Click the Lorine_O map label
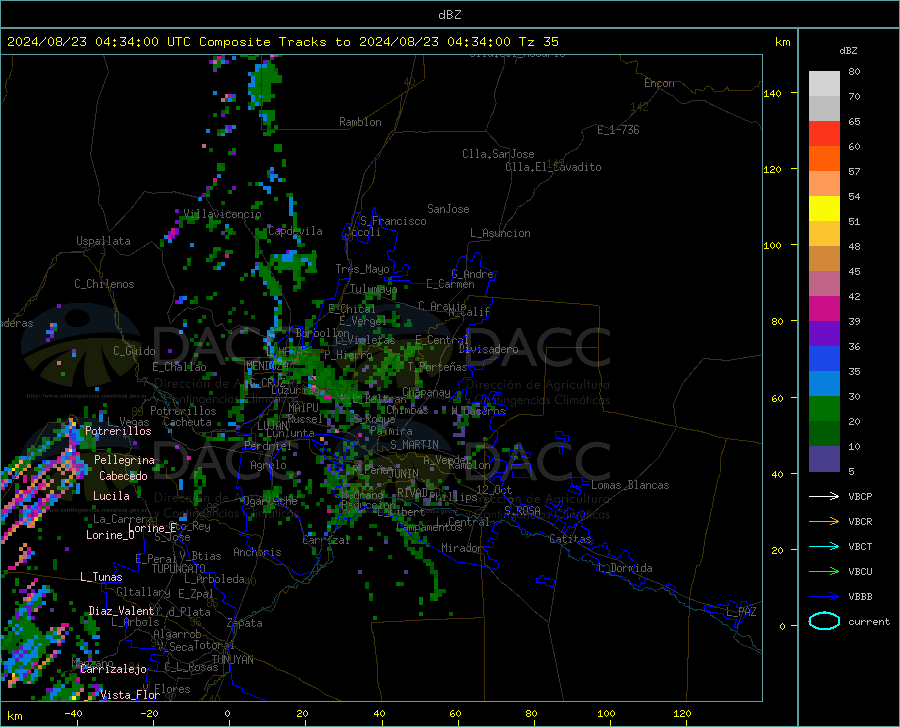Viewport: 900px width, 727px height. tap(110, 535)
